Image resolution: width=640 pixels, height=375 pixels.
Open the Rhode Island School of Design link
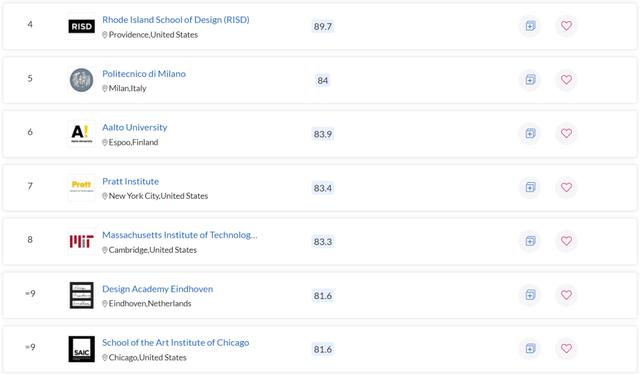(x=176, y=20)
